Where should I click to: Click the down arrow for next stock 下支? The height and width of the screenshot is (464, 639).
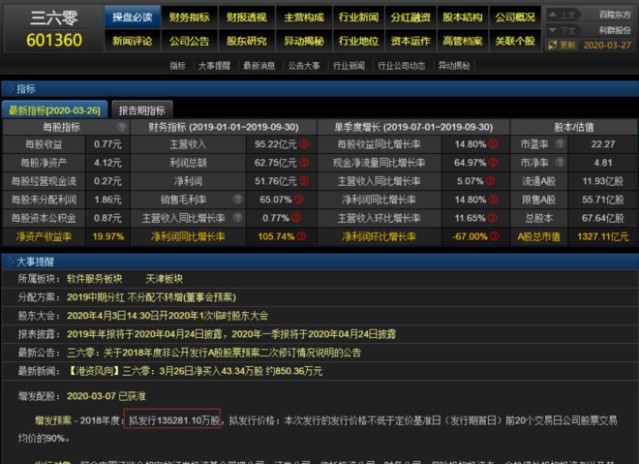coord(553,30)
